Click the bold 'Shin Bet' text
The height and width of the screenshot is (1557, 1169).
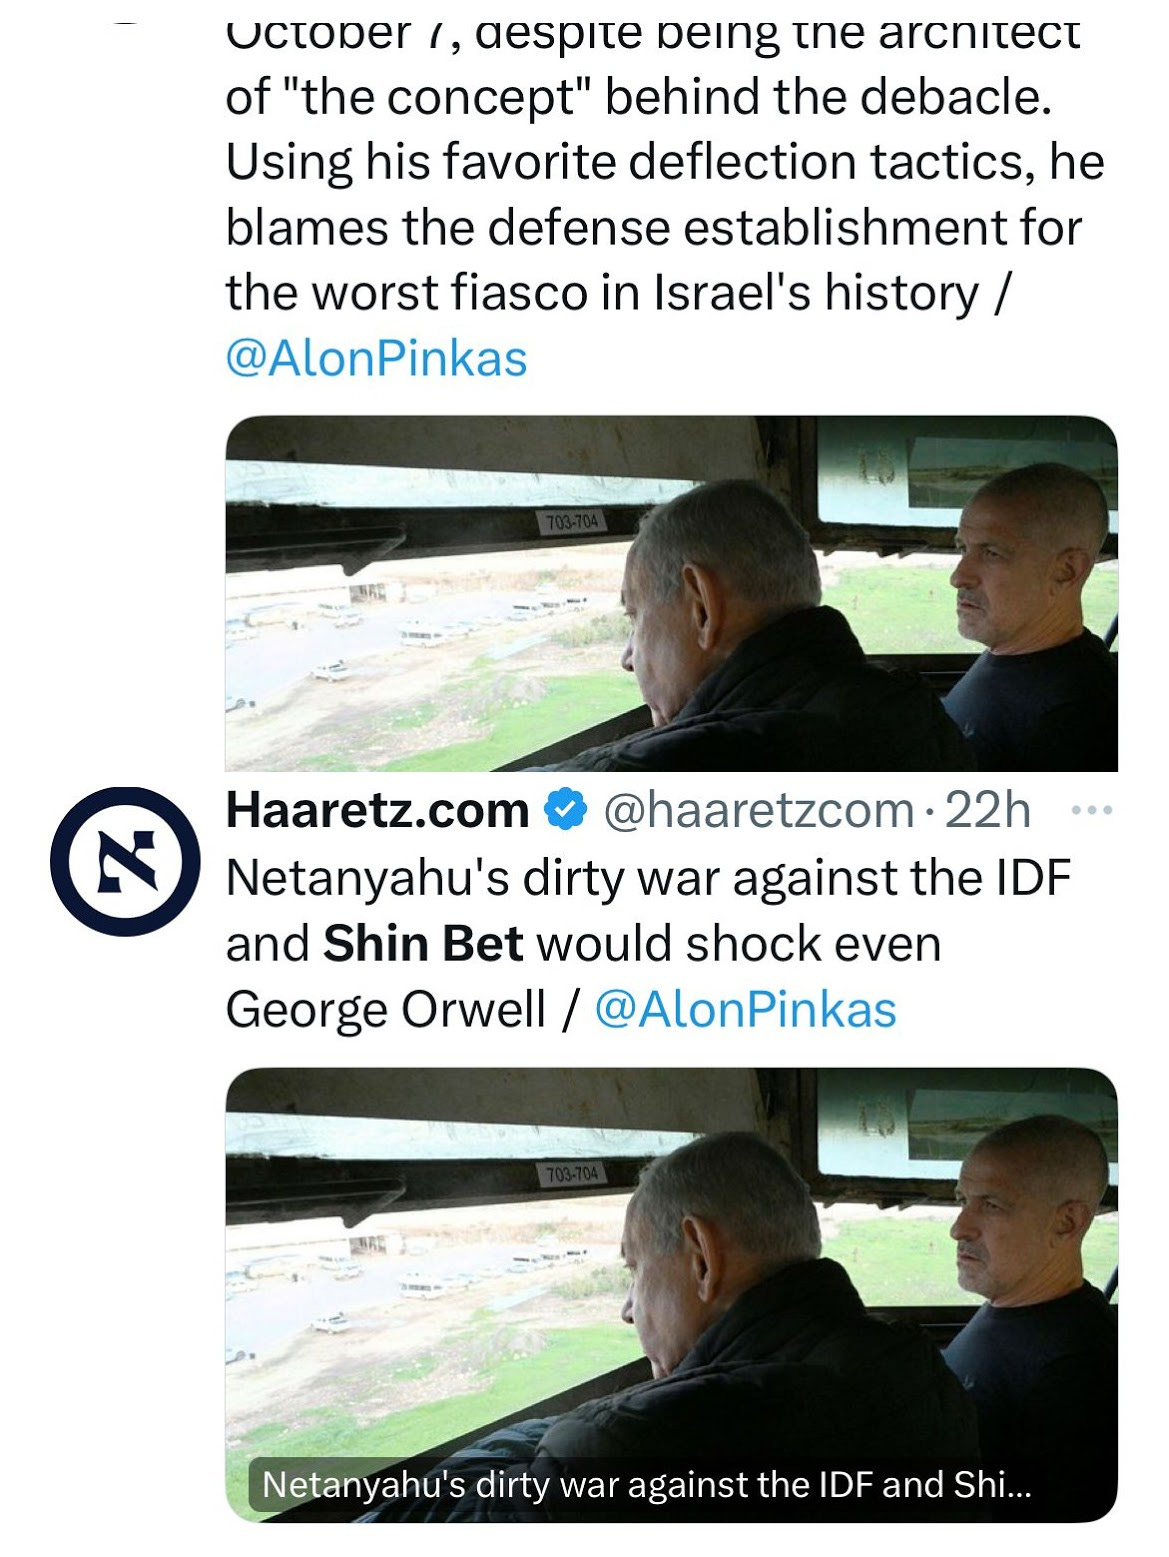[x=423, y=943]
